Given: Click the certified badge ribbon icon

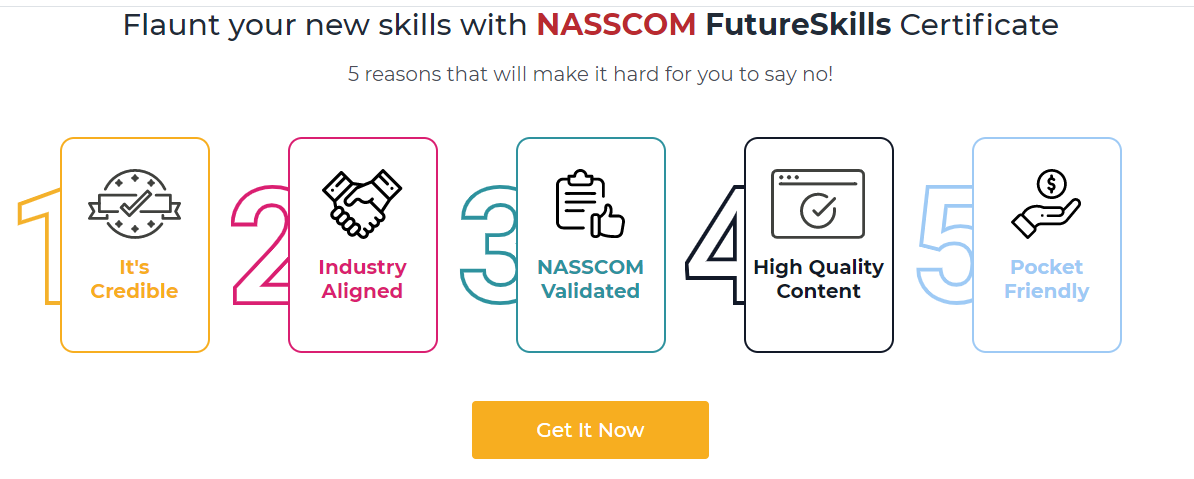Looking at the screenshot, I should coord(135,204).
